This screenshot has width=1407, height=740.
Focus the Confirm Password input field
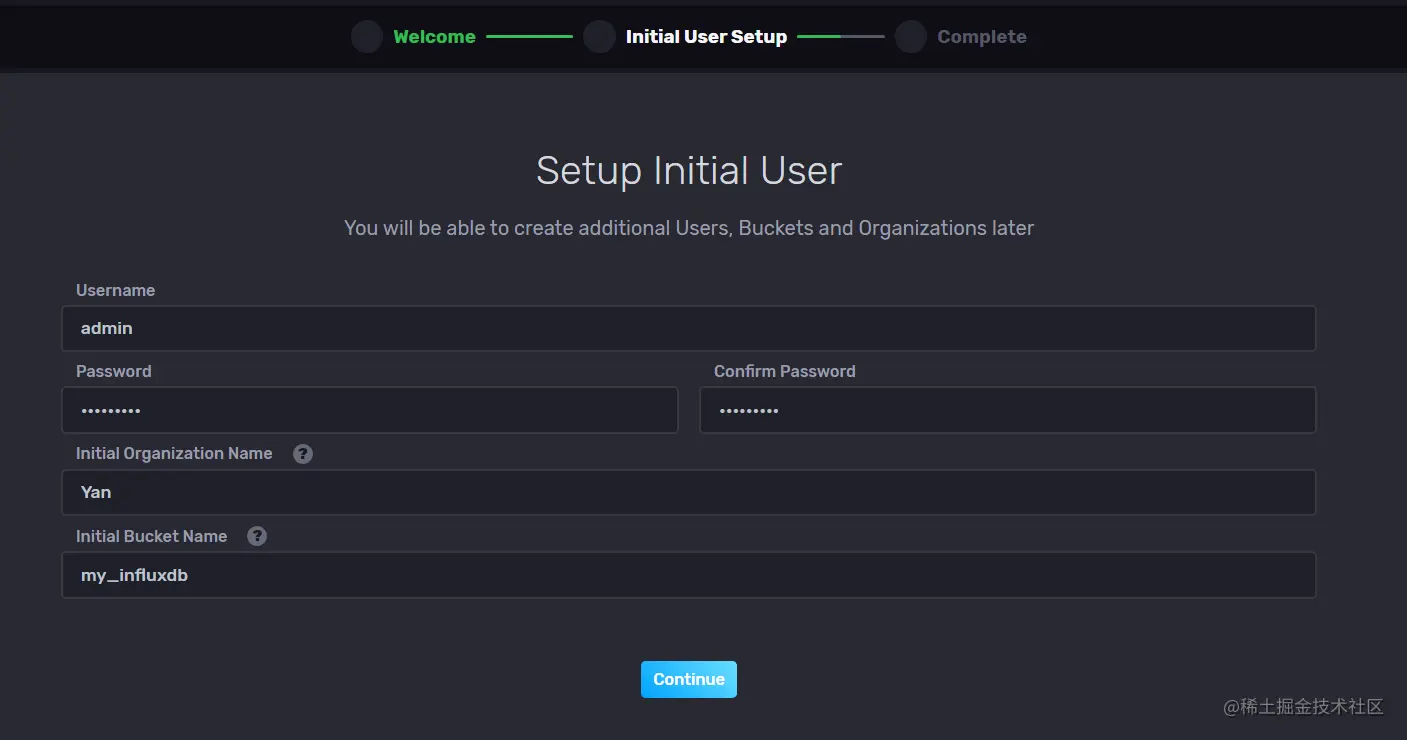point(1008,410)
